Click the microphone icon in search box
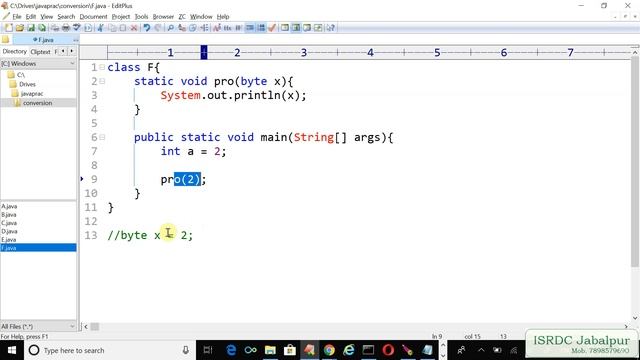 point(186,350)
